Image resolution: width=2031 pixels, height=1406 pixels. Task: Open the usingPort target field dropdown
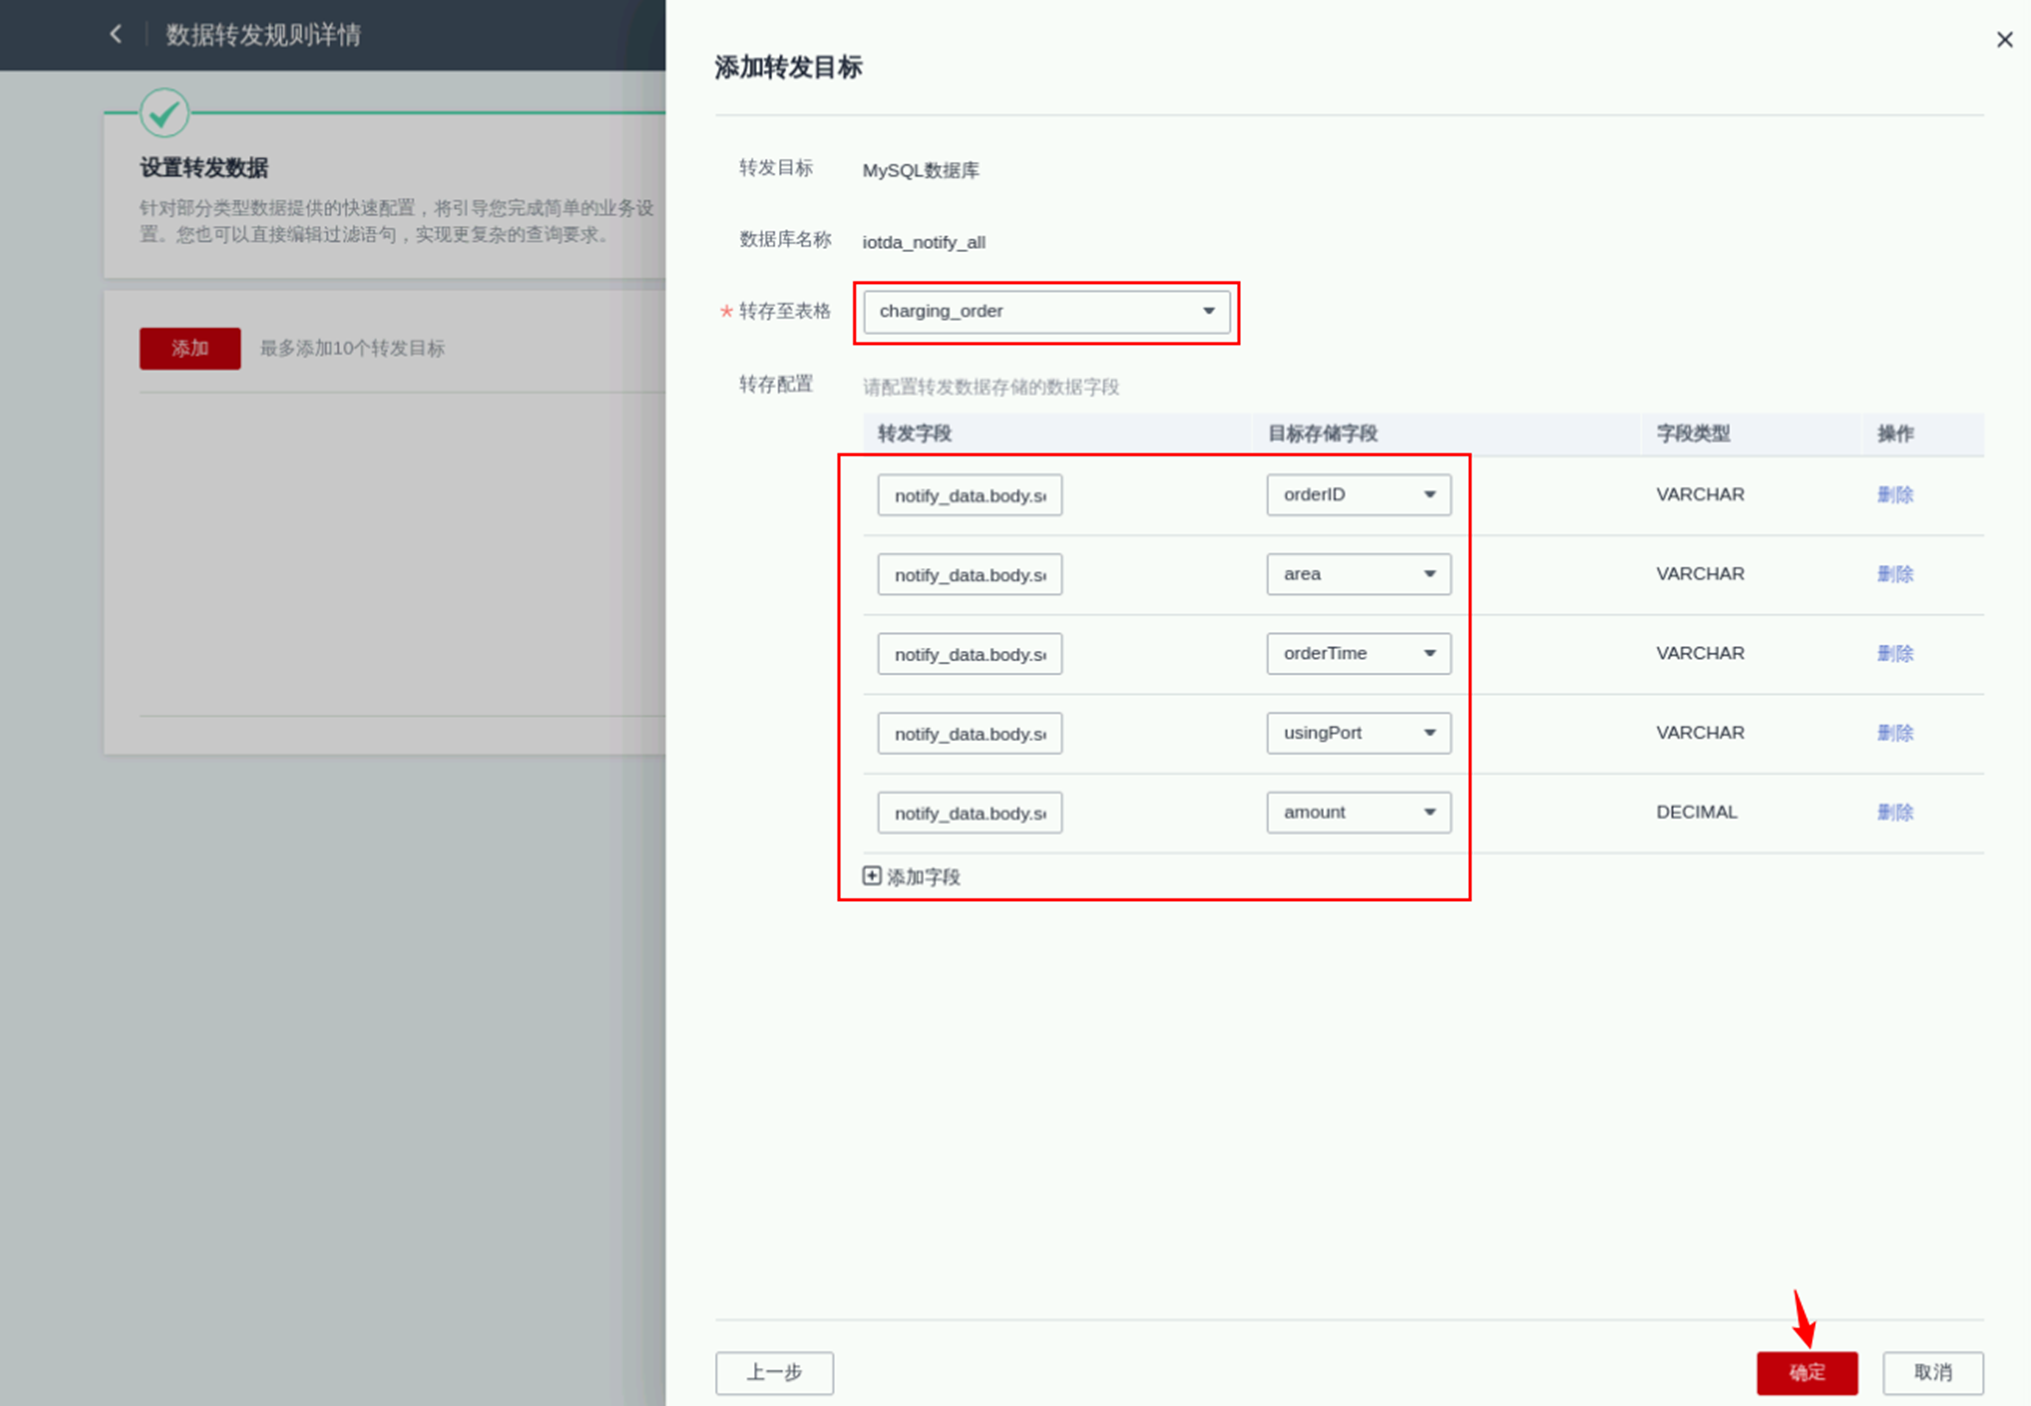[1358, 733]
